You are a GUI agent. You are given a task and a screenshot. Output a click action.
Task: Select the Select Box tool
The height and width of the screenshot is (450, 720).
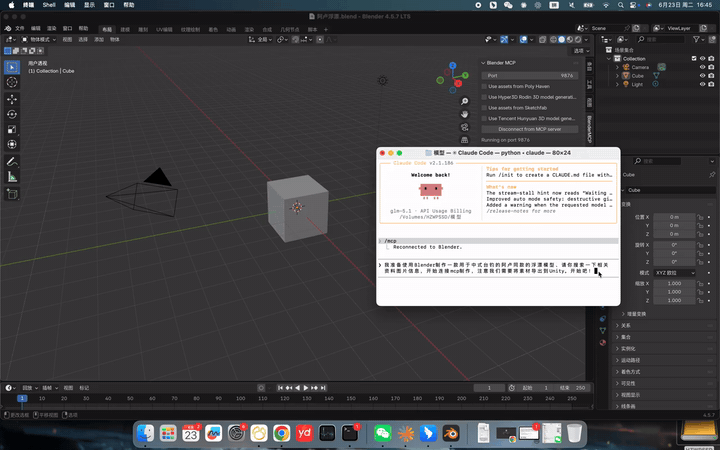click(12, 67)
